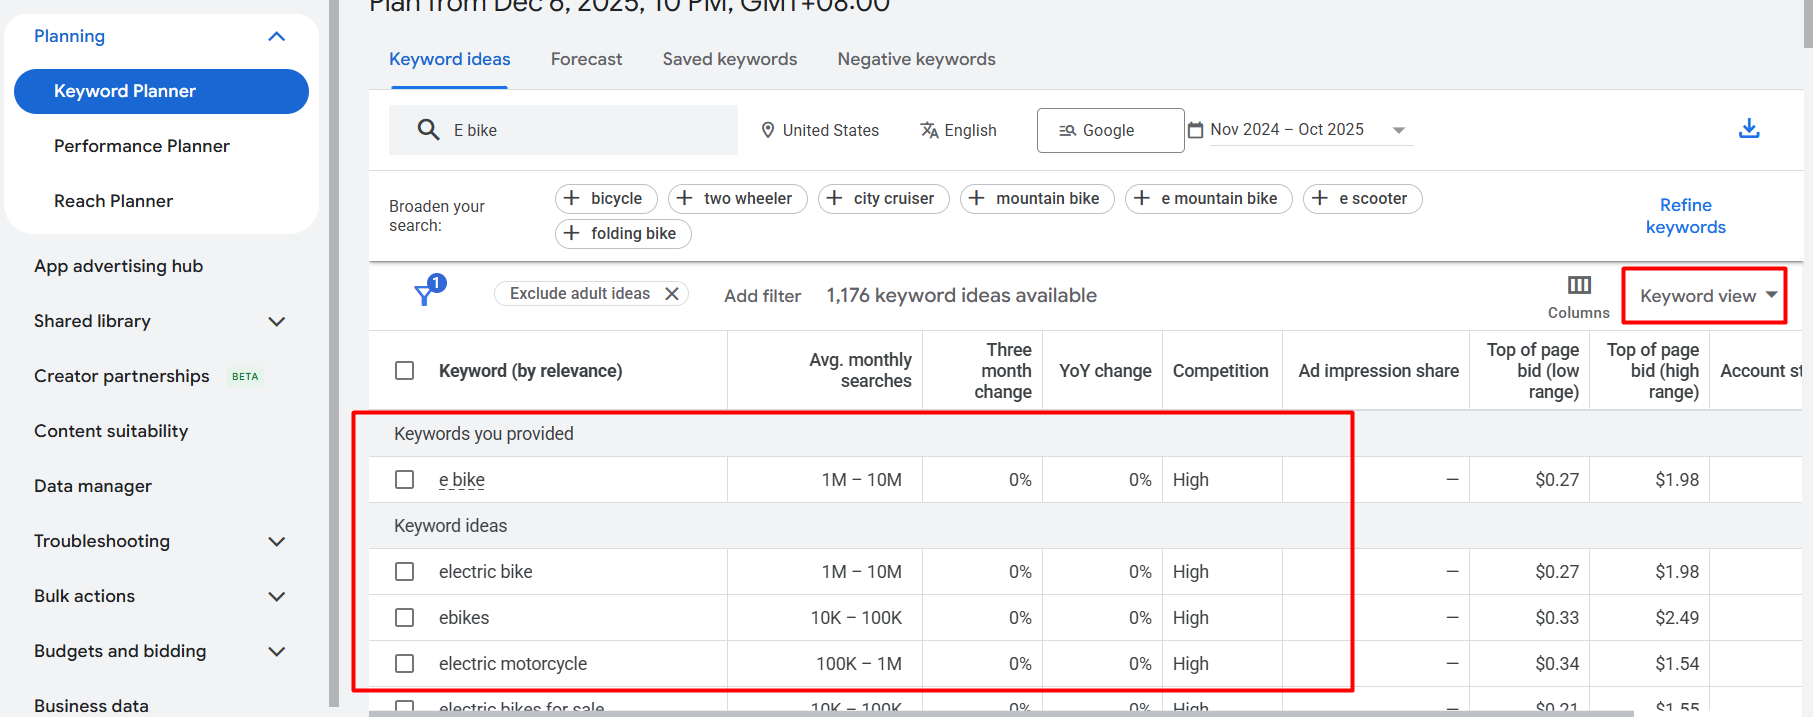Select all keywords with header checkbox
Image resolution: width=1813 pixels, height=717 pixels.
[405, 371]
